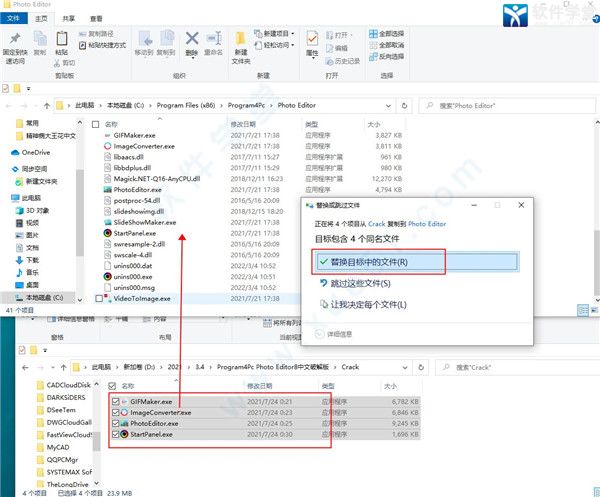Viewport: 600px width, 497px height.
Task: Click the Name column header in Photo Editor list
Action: point(111,124)
